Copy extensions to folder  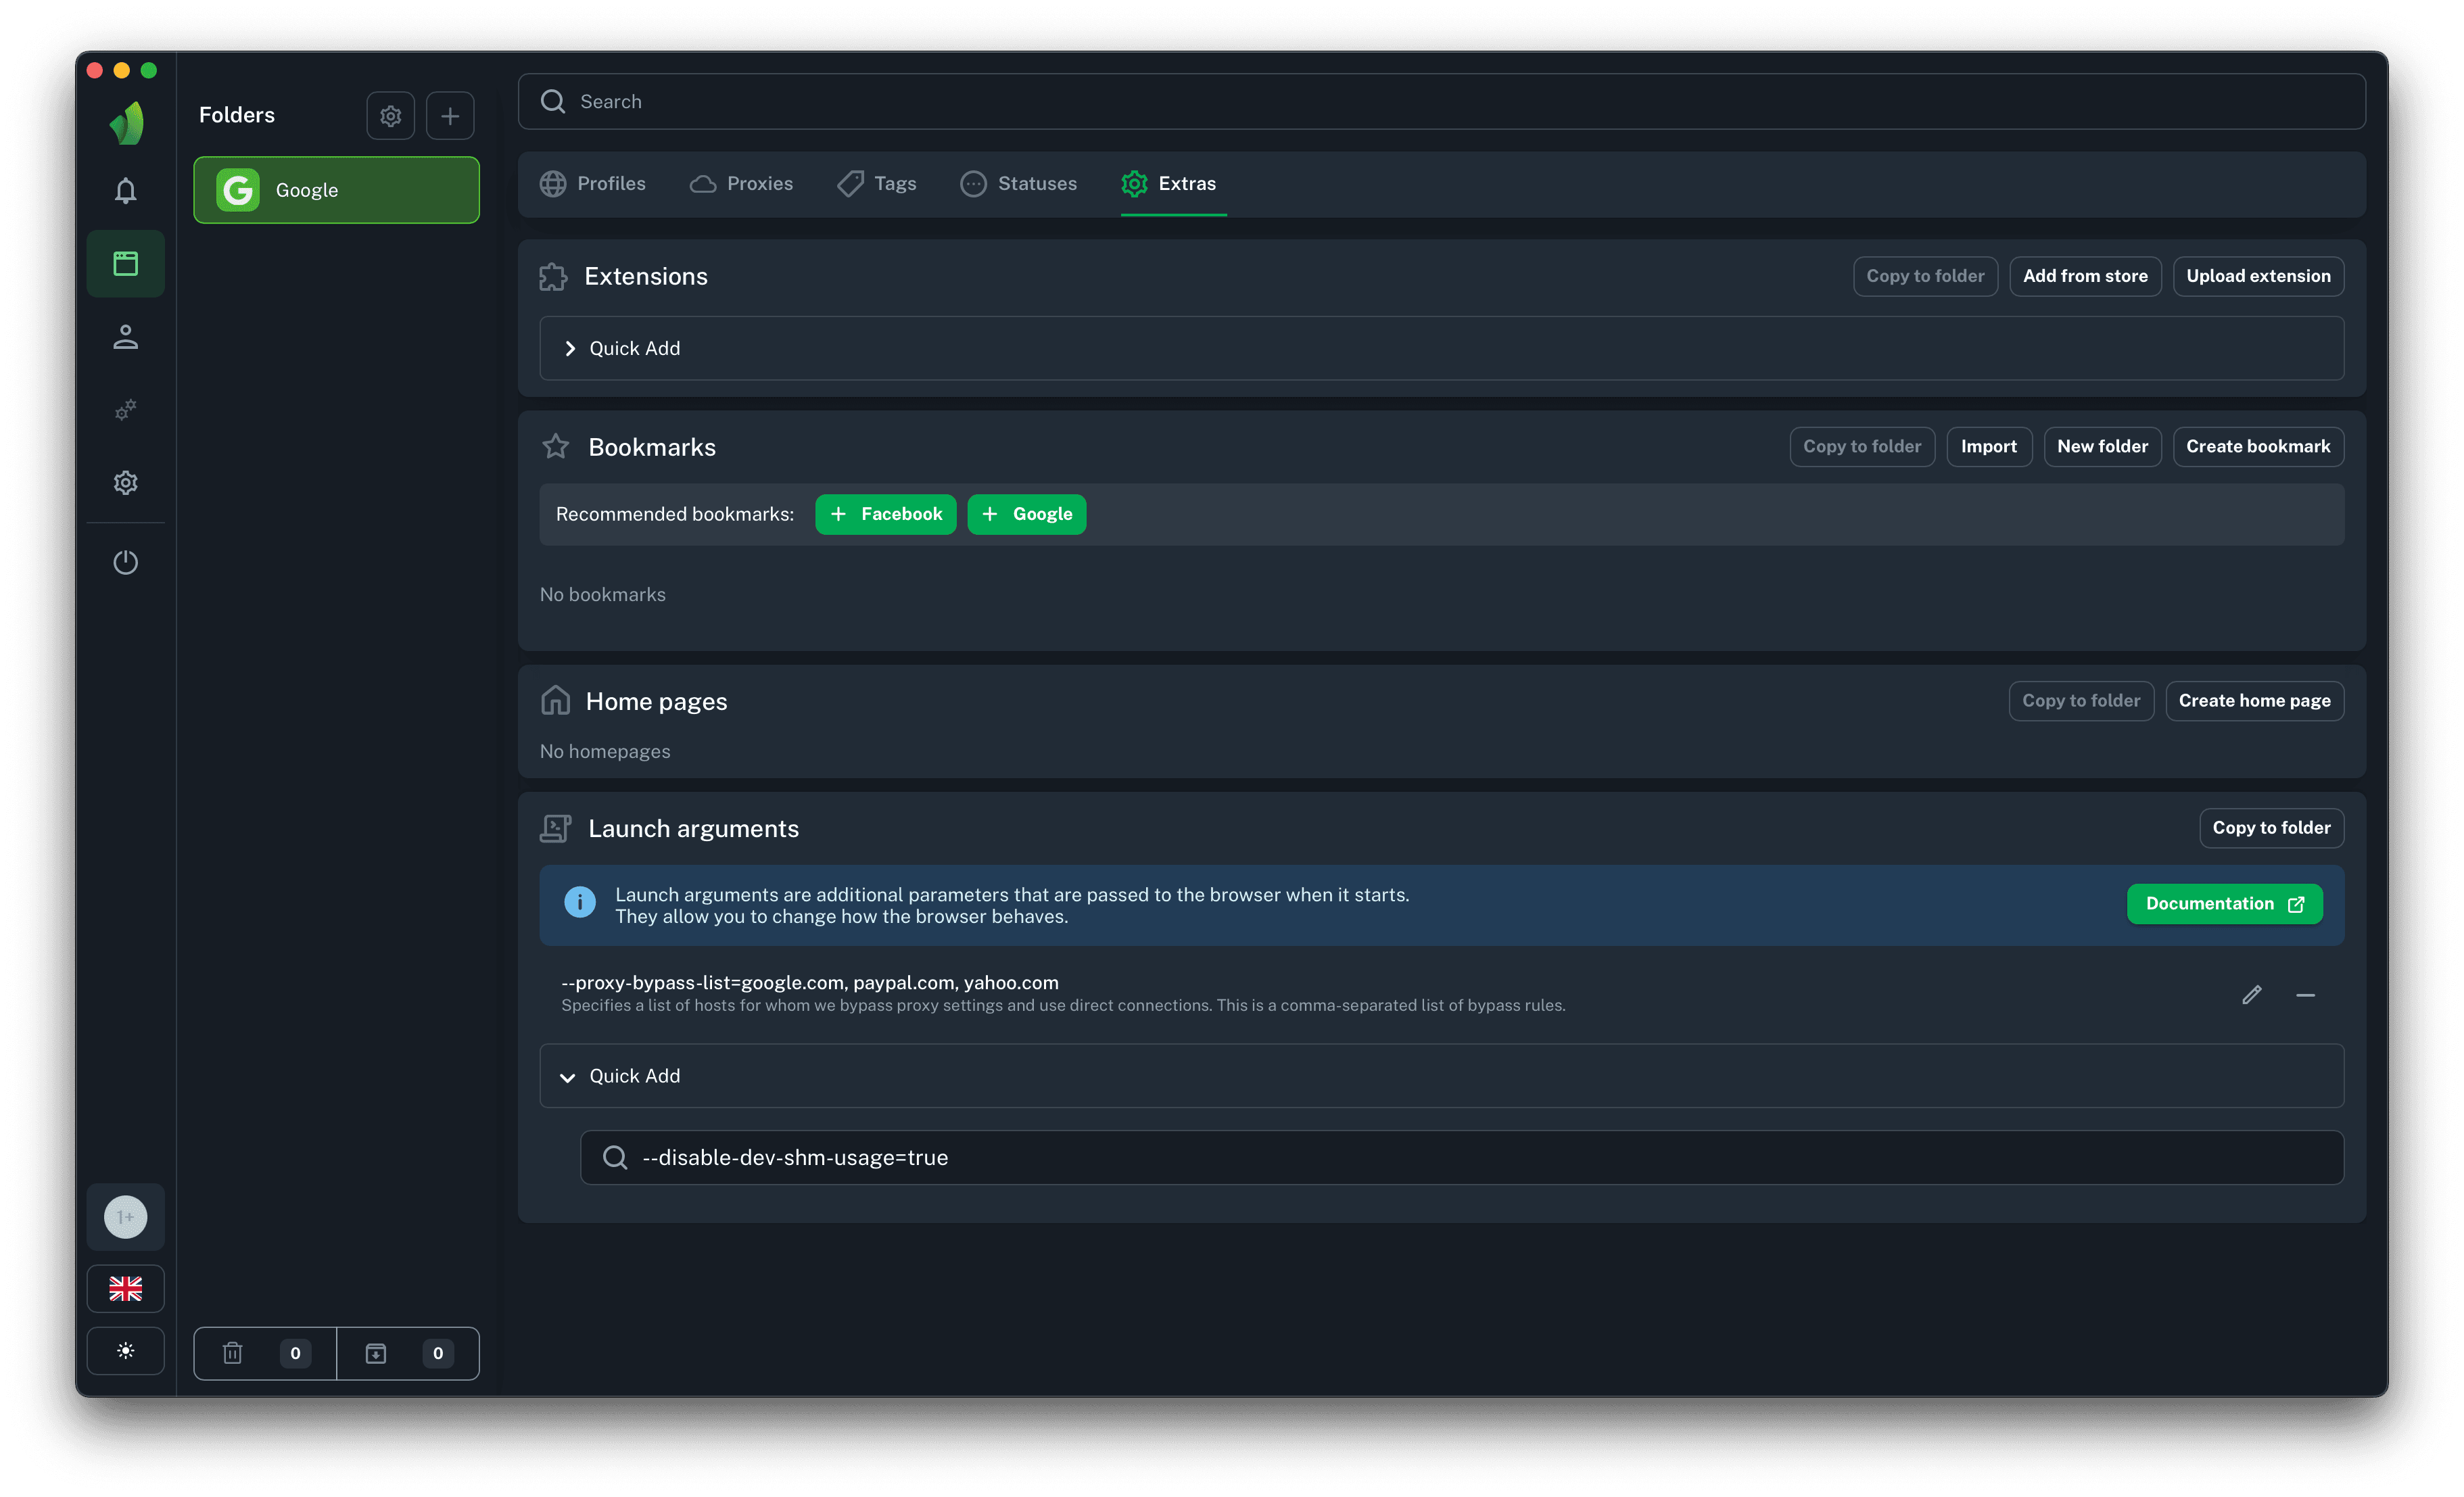[1925, 276]
